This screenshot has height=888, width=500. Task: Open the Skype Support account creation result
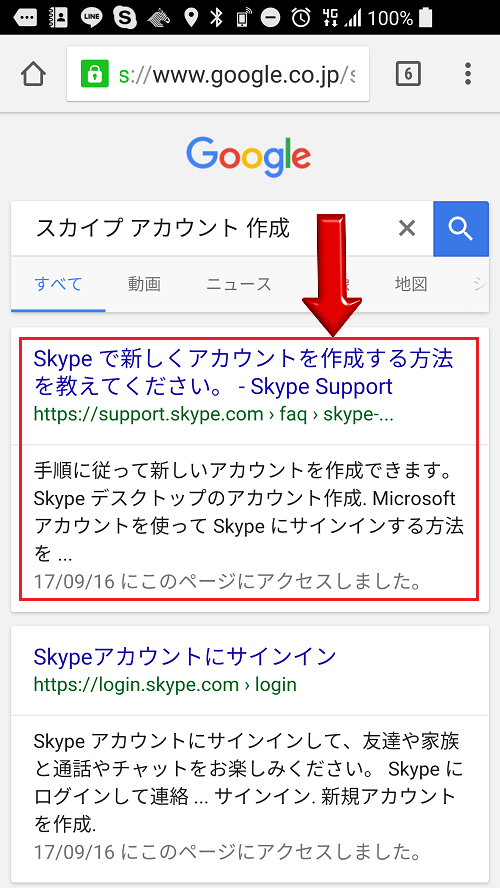[x=243, y=373]
